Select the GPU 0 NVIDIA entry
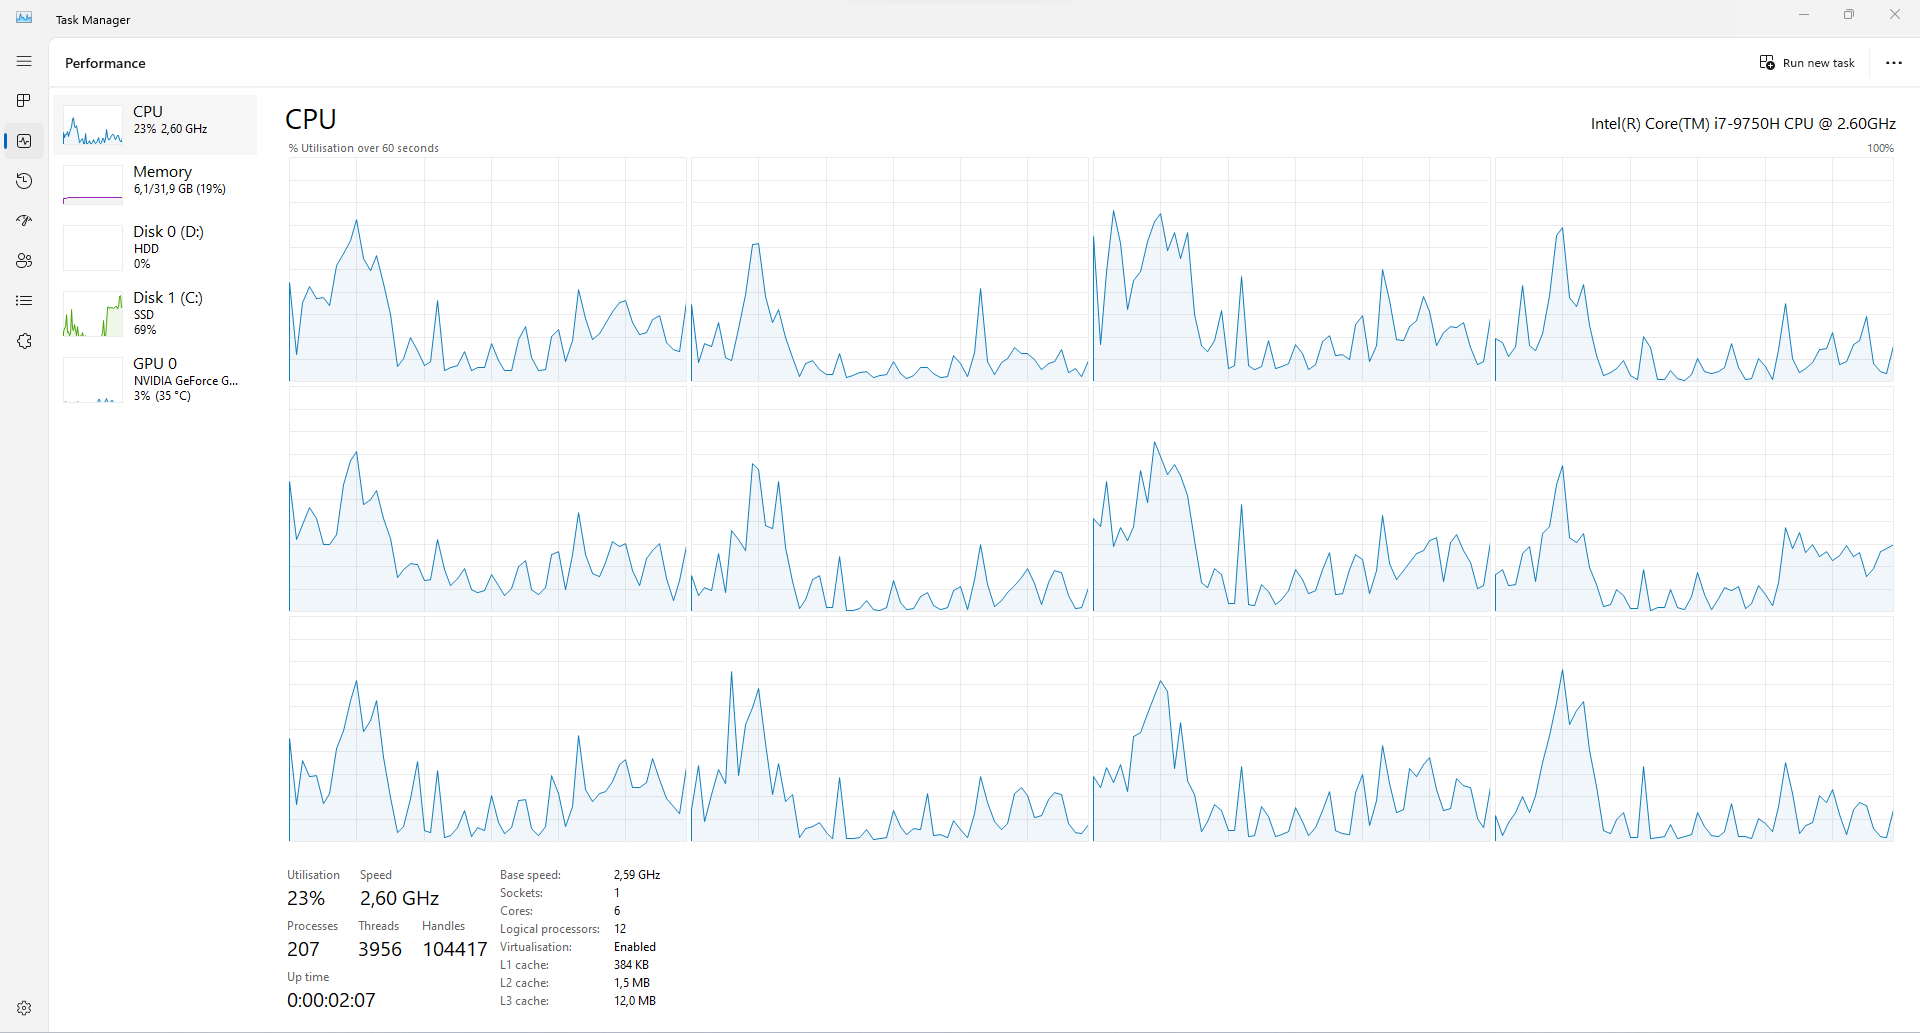The width and height of the screenshot is (1920, 1033). (x=155, y=380)
